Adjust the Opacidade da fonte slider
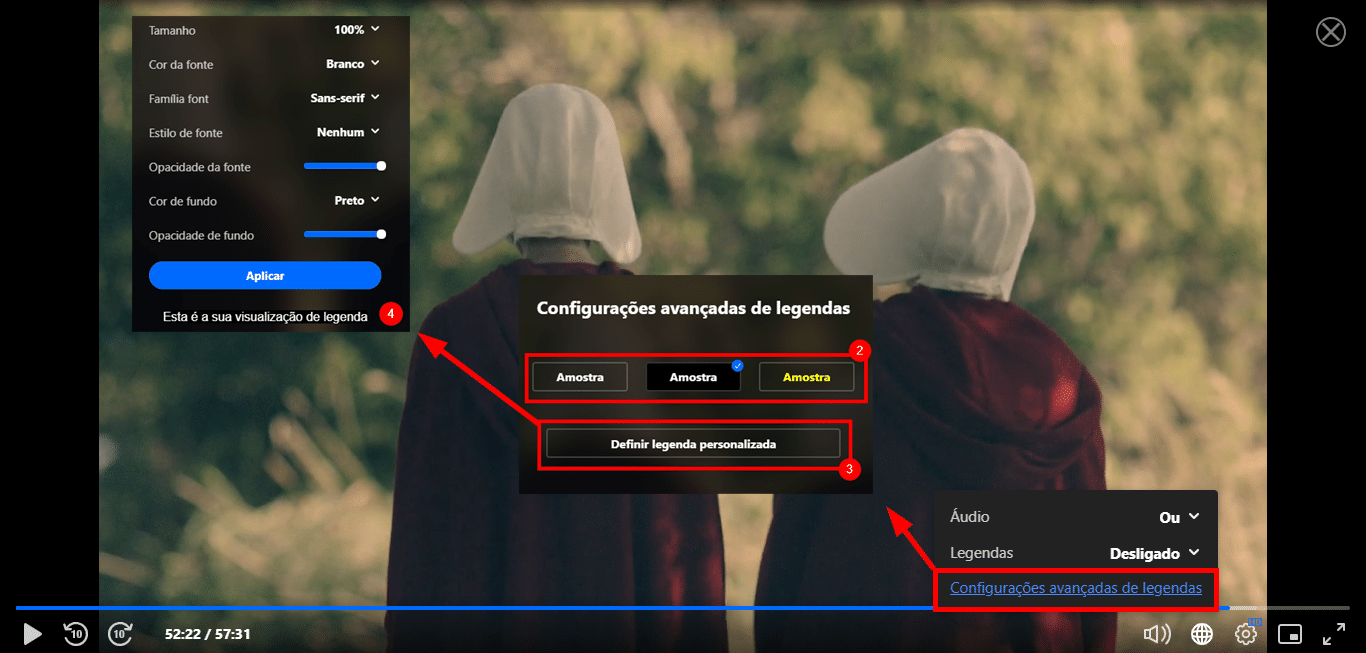Screen dimensions: 1366x653 pos(345,166)
